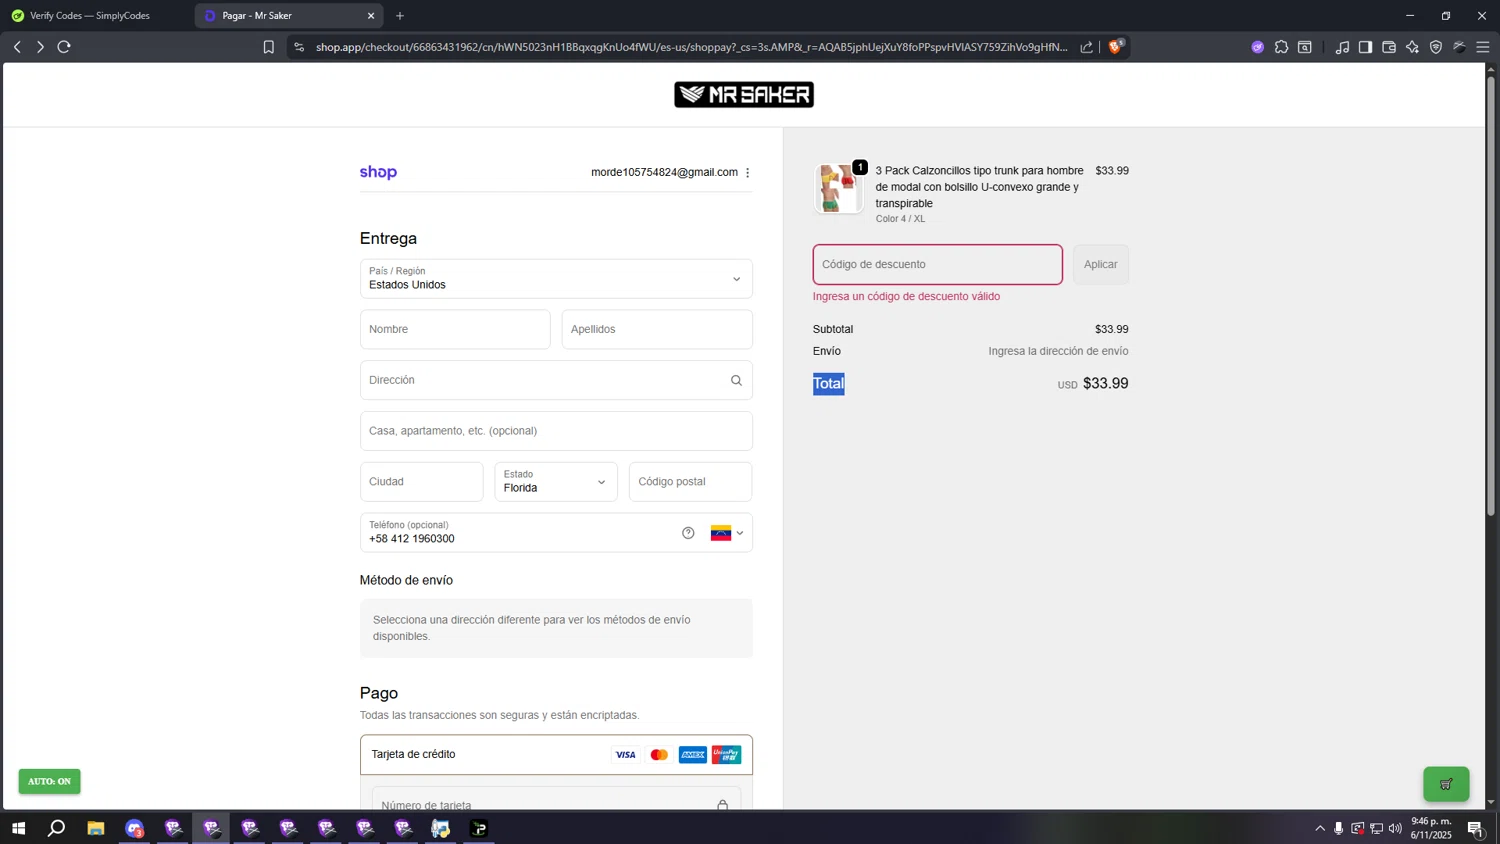The height and width of the screenshot is (844, 1500).
Task: Select the Tarjeta de crédito payment option
Action: pos(556,755)
